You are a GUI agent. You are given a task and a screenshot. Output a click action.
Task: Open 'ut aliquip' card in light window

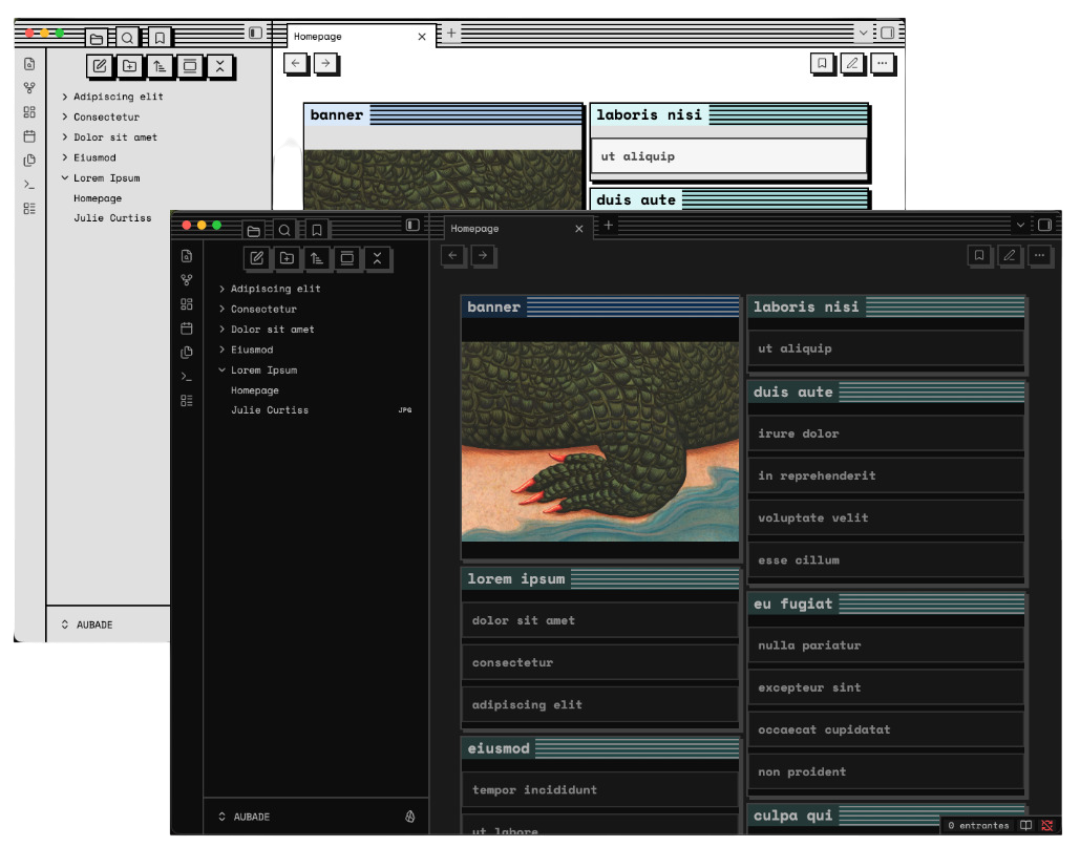click(729, 156)
